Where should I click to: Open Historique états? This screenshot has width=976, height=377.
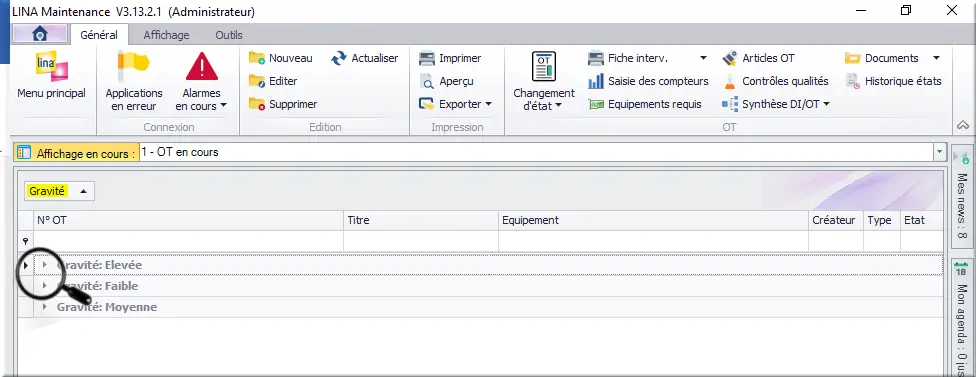(893, 81)
